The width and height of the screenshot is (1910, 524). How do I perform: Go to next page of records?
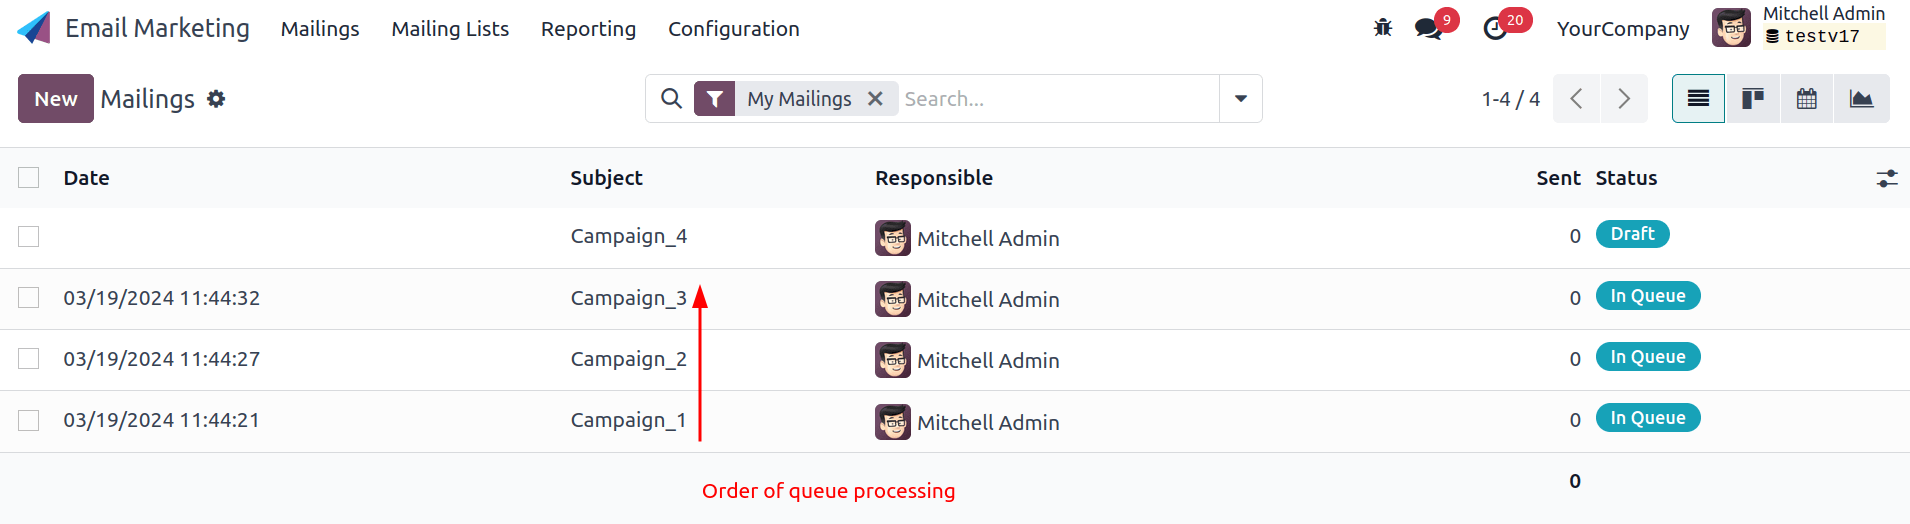(1624, 99)
